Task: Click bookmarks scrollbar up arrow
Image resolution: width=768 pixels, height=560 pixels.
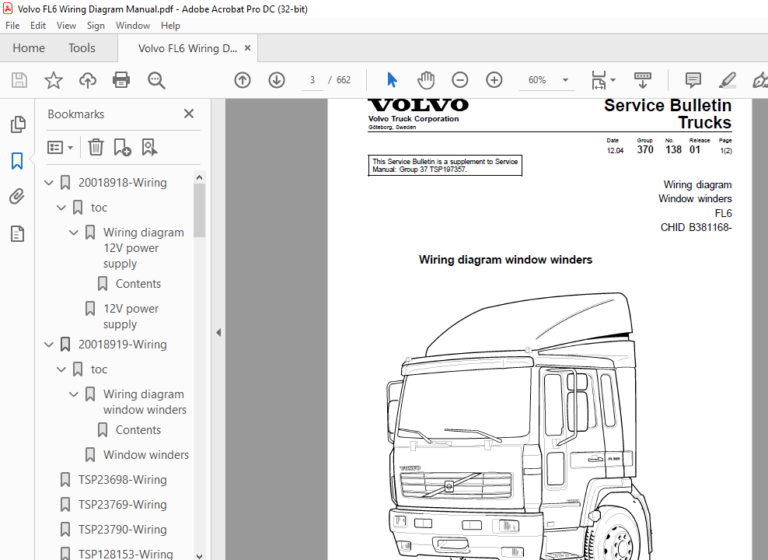Action: [199, 177]
